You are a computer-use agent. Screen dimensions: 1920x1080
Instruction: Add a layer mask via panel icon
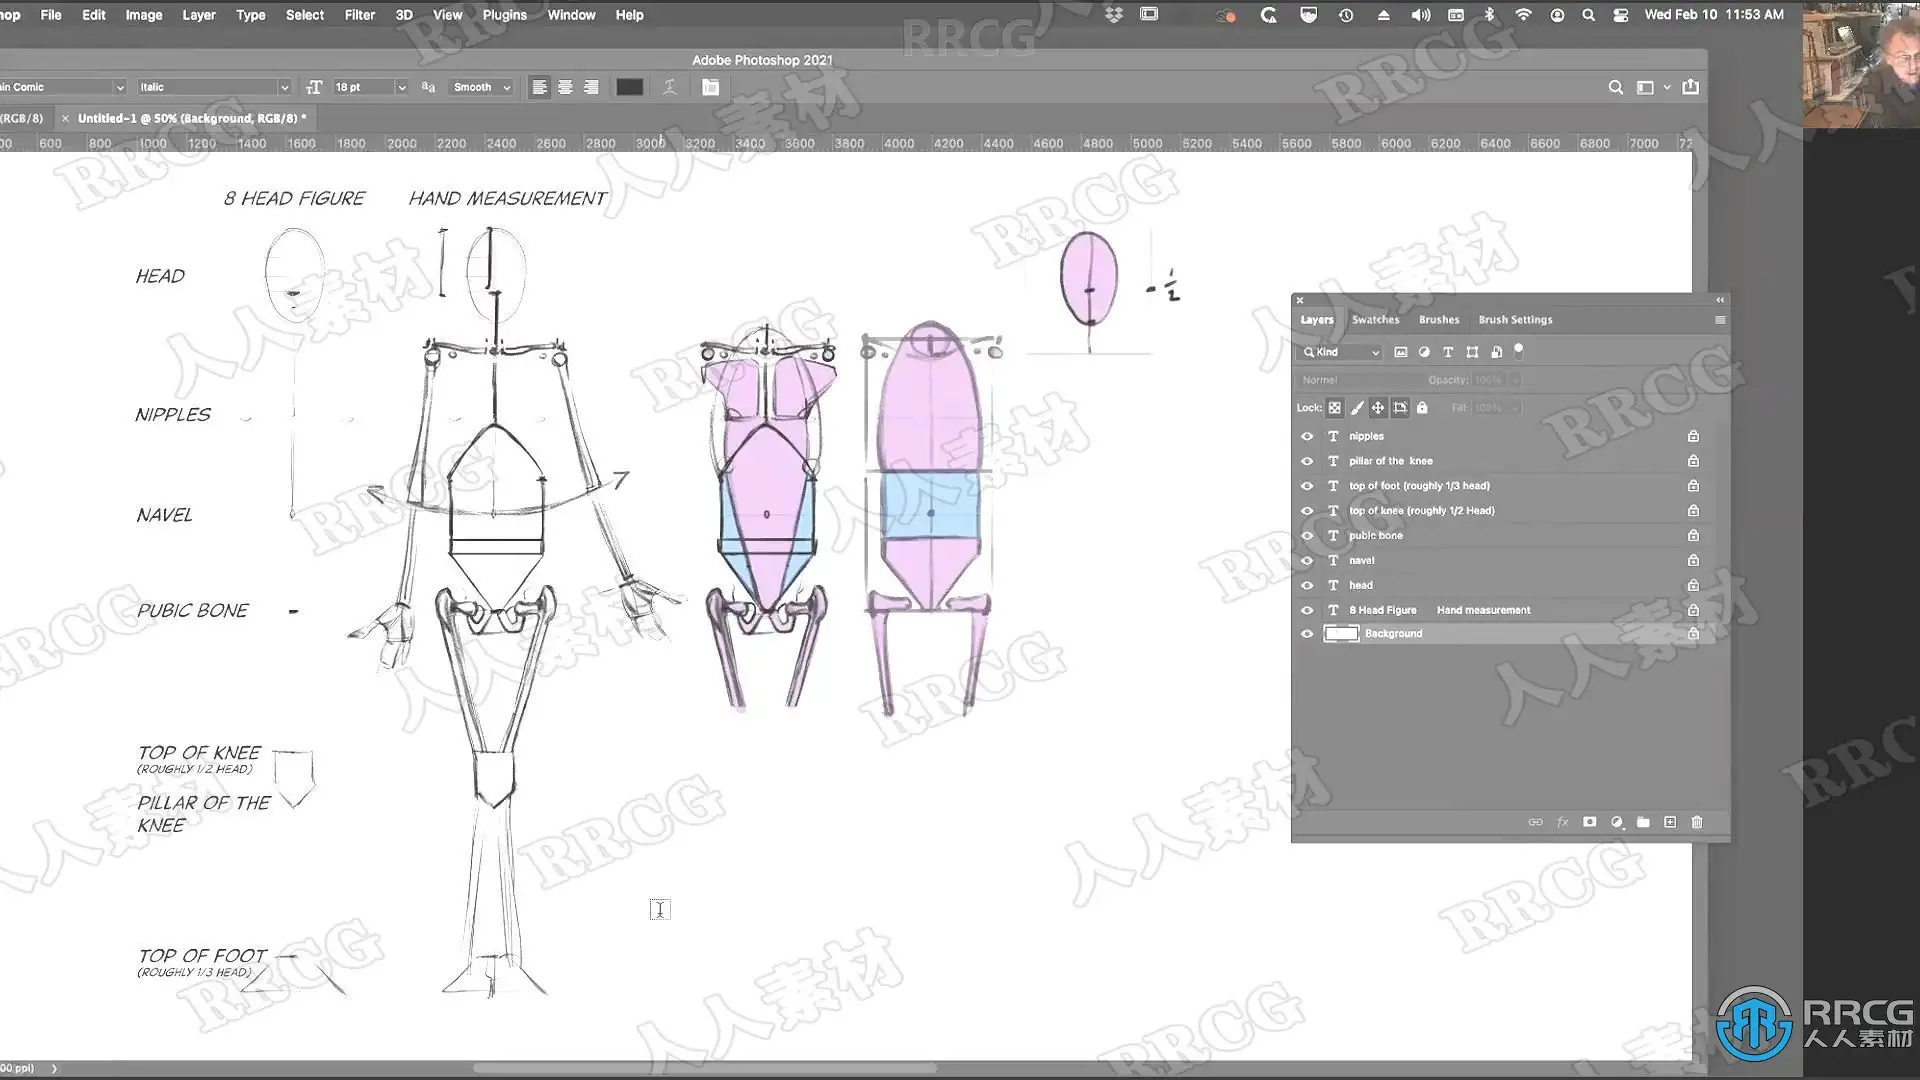point(1589,822)
